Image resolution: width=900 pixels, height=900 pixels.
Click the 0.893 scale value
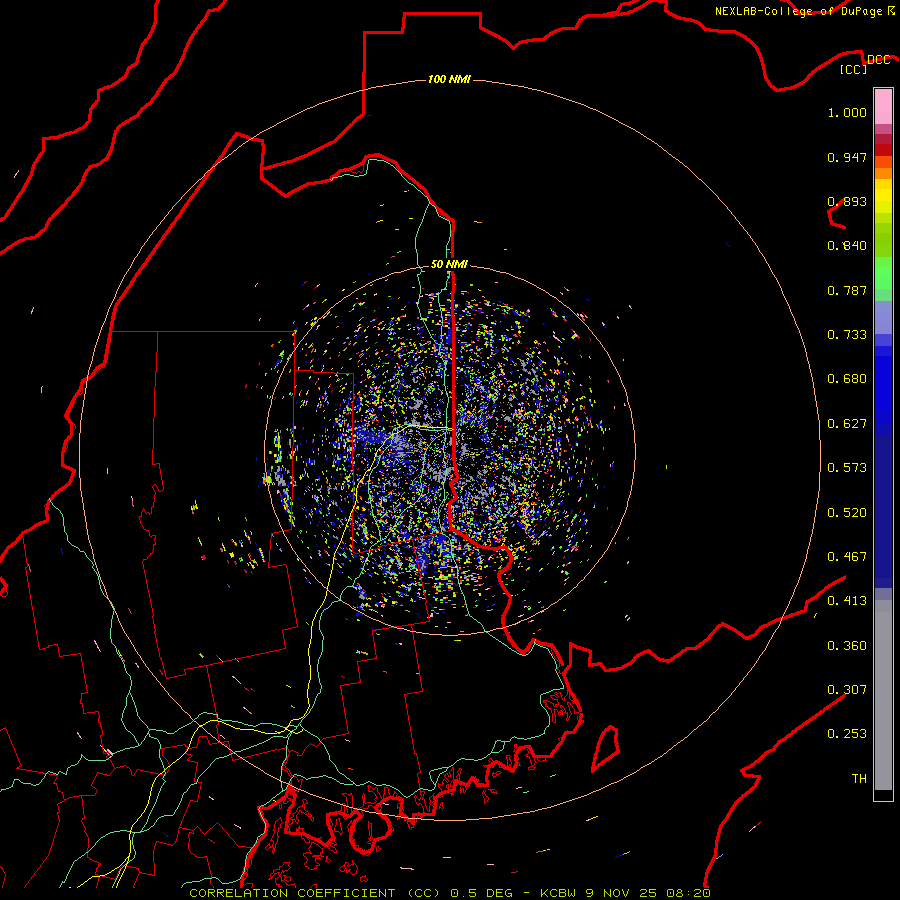point(847,201)
